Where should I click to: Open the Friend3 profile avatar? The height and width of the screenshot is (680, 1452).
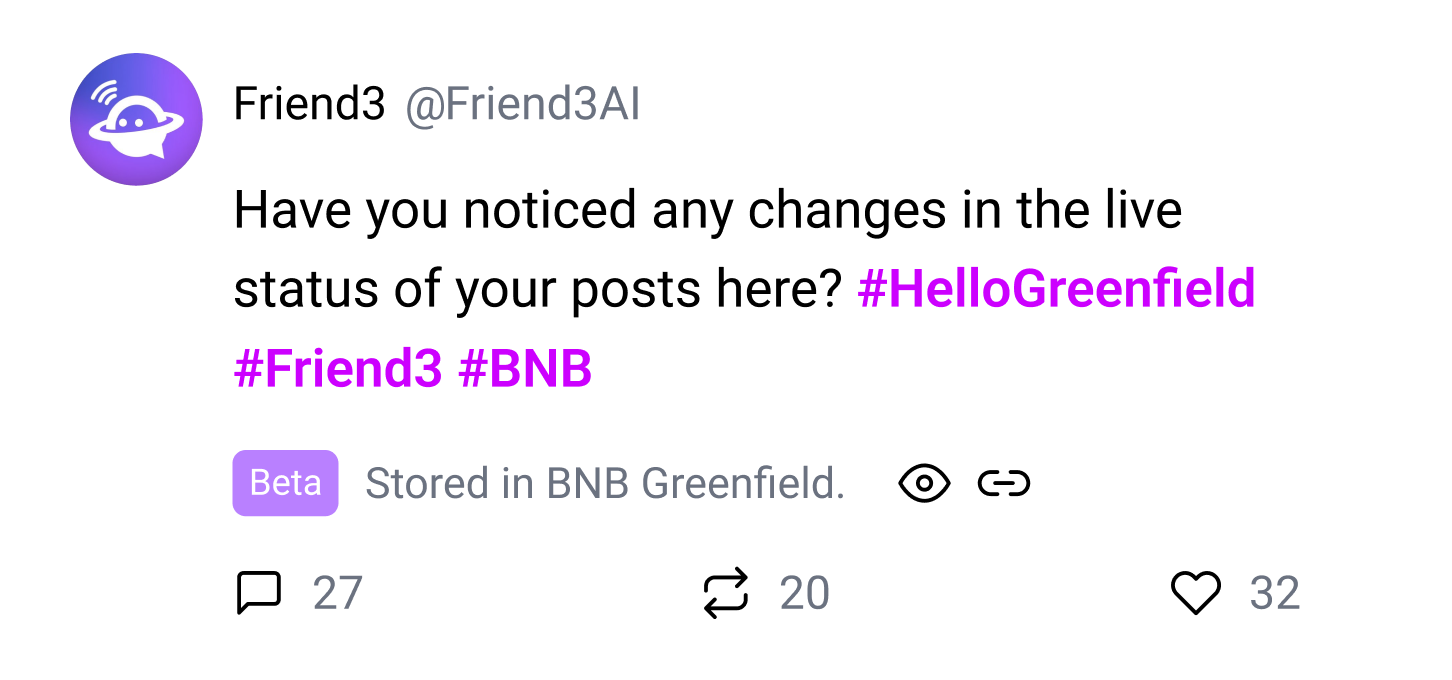point(136,119)
